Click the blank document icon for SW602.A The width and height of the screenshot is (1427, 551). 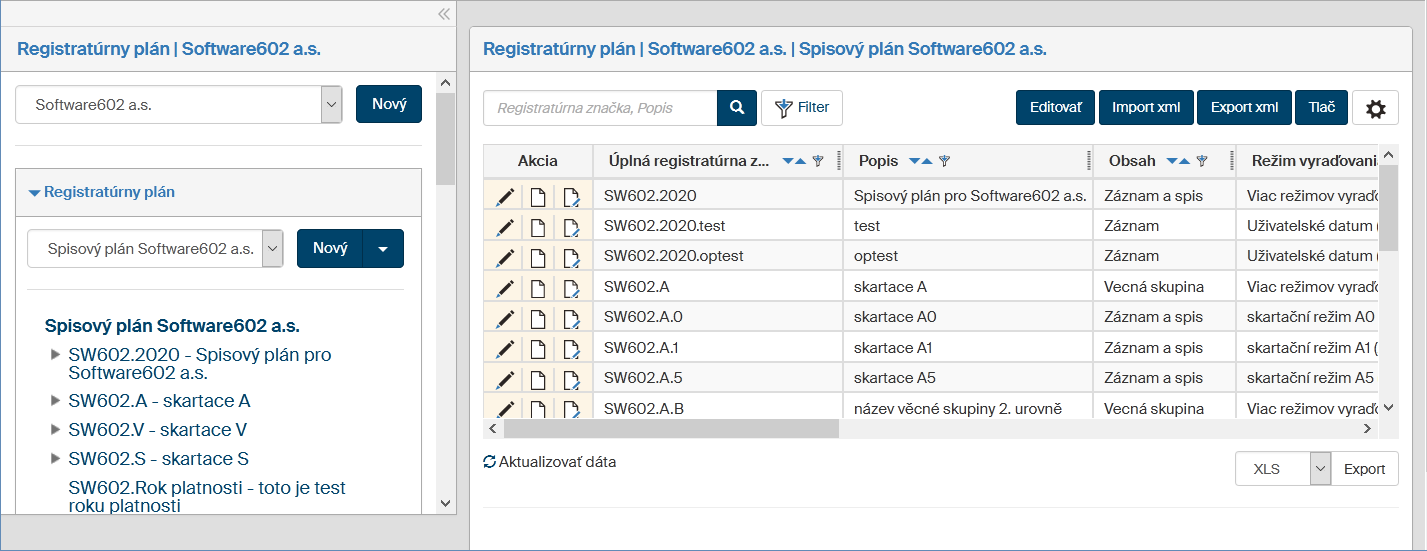(x=538, y=288)
